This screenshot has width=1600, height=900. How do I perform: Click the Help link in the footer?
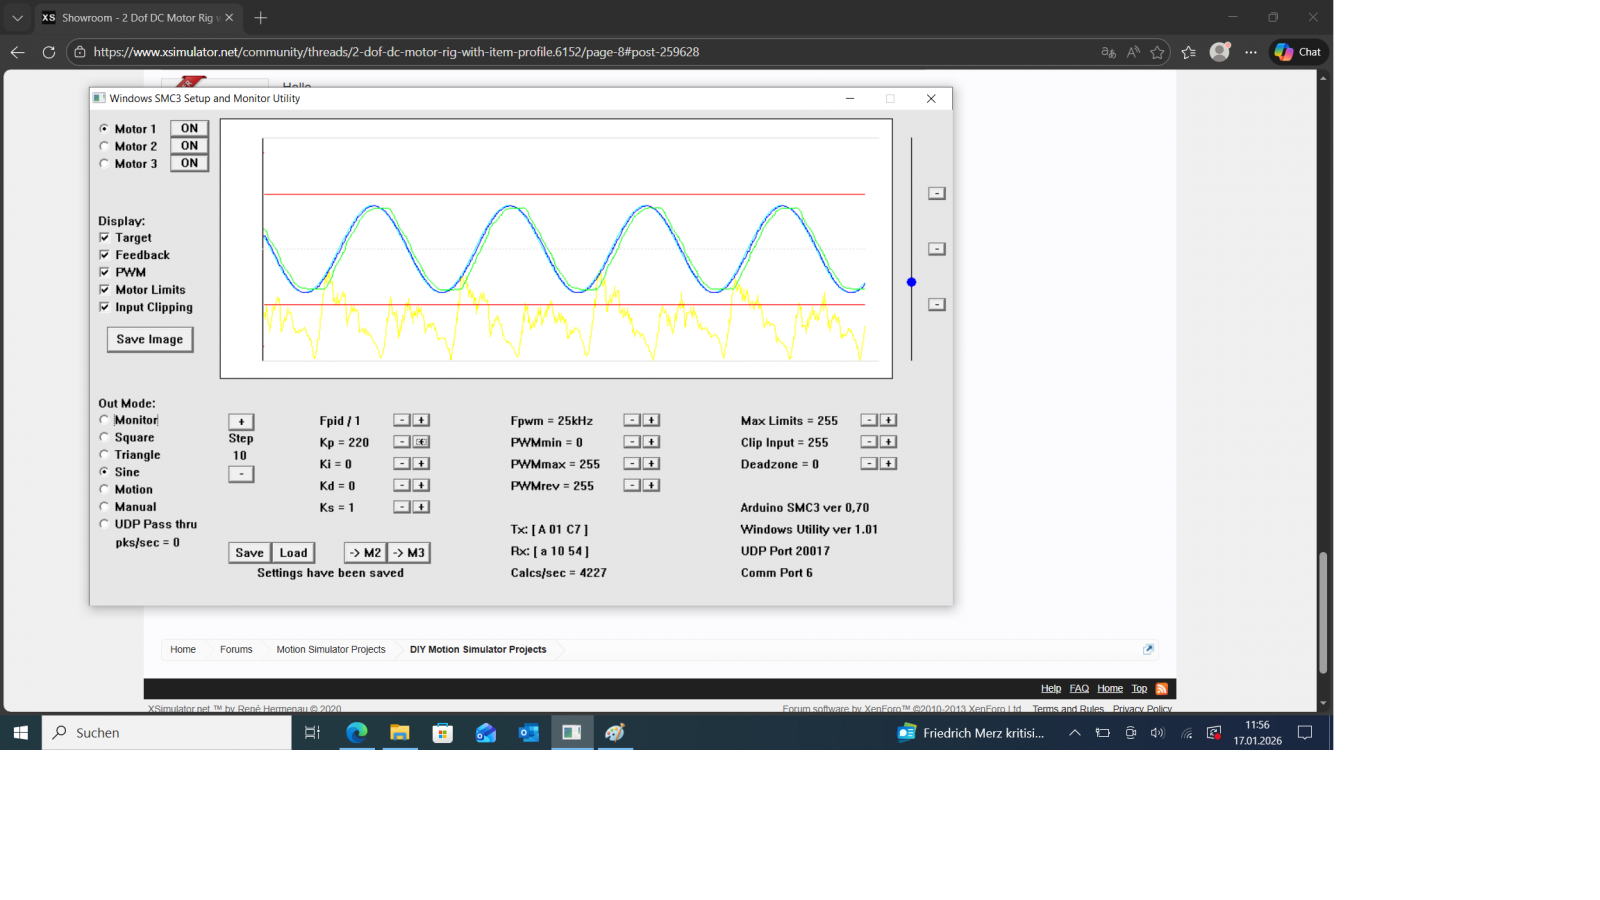(x=1051, y=689)
